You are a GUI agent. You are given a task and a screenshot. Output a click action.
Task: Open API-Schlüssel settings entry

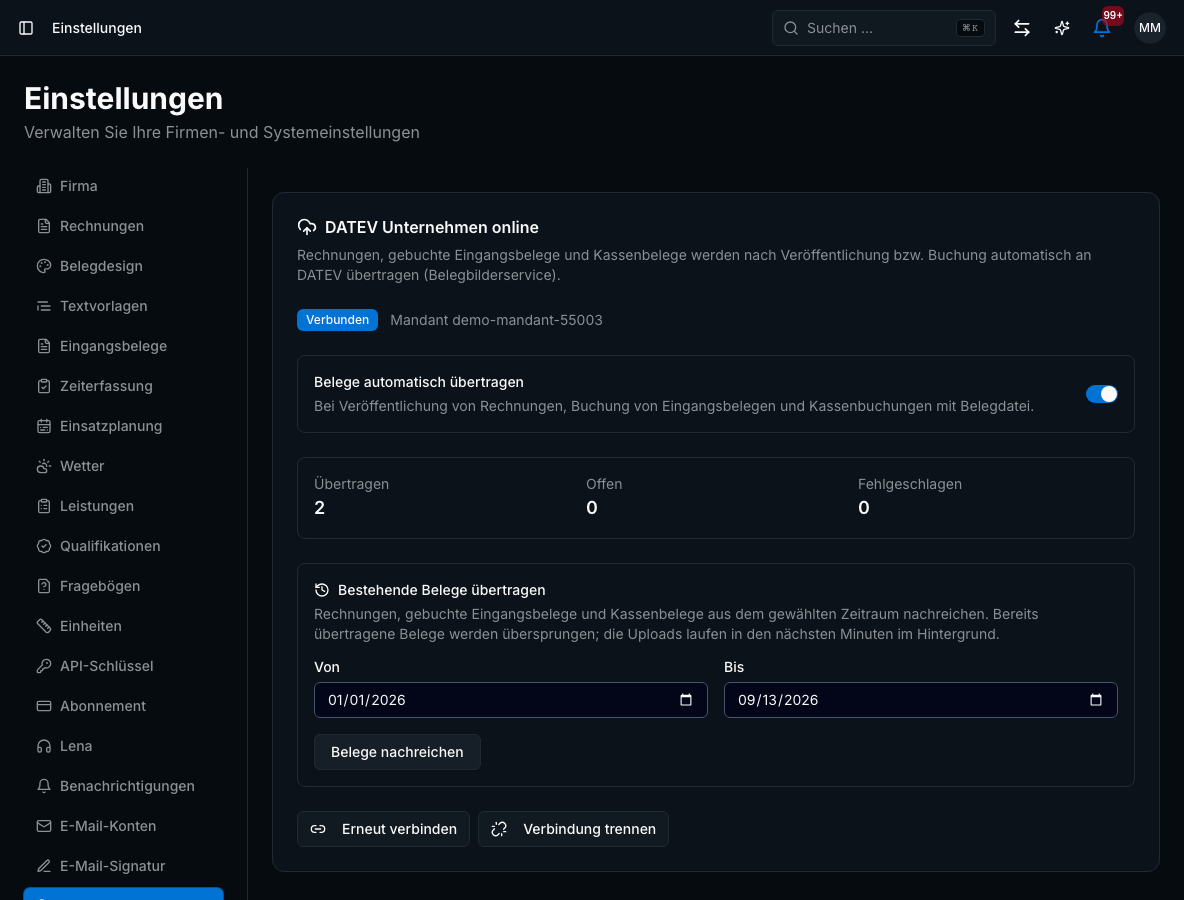tap(124, 666)
